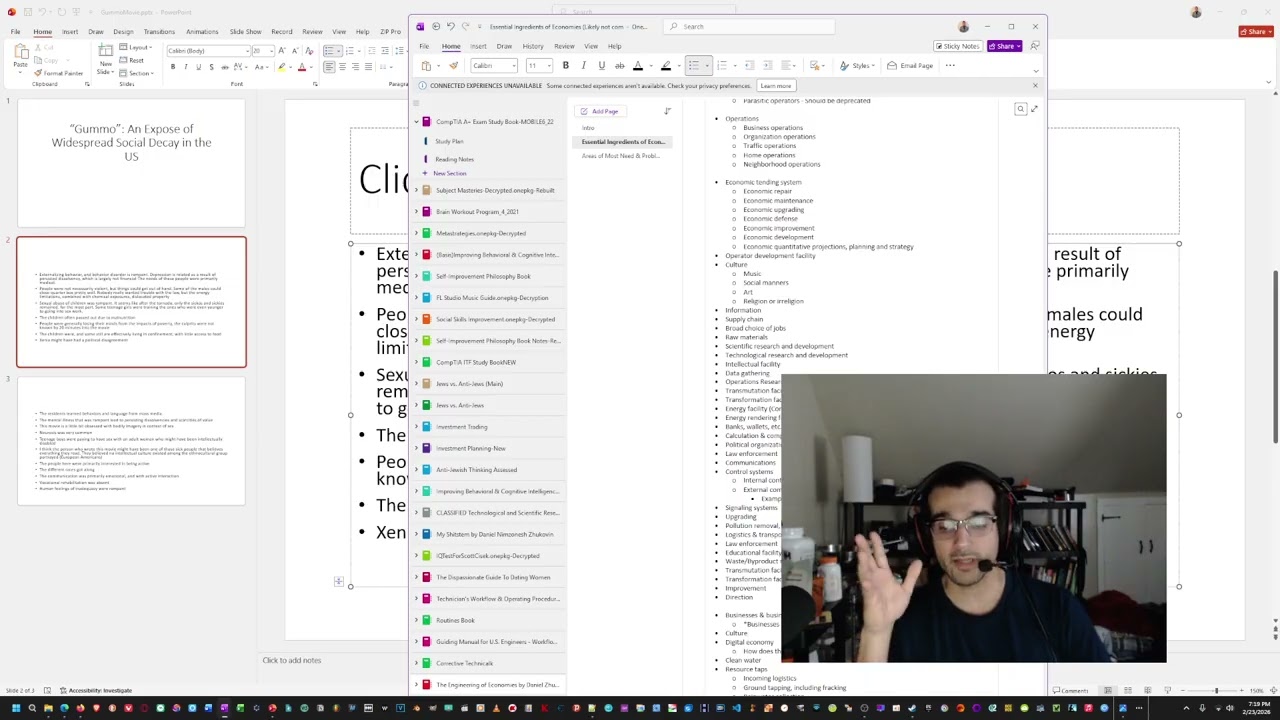Apply PowerPoint font color red swatch

point(304,67)
